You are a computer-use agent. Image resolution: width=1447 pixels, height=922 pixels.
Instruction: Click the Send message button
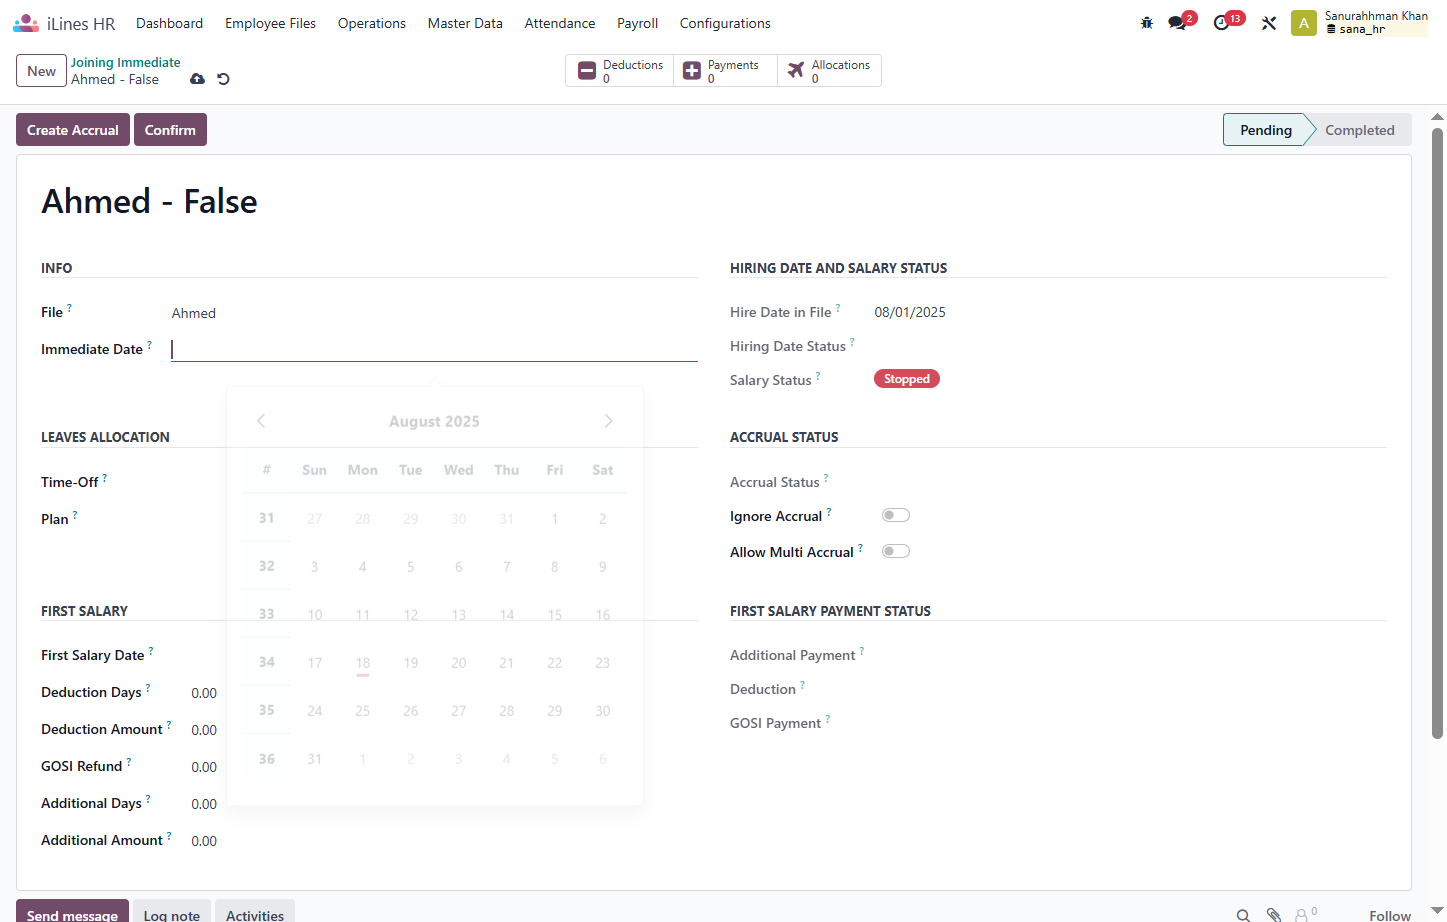point(72,912)
